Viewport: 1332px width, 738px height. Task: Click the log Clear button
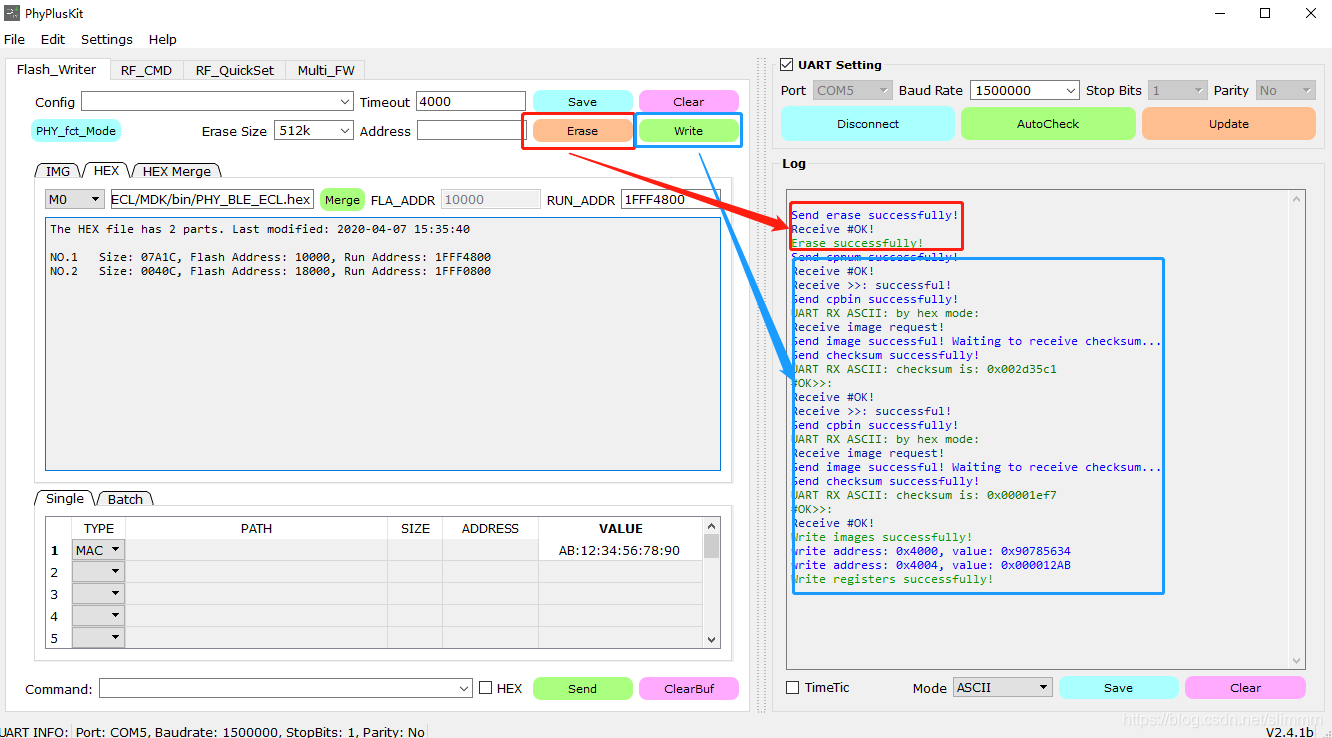[x=1245, y=688]
